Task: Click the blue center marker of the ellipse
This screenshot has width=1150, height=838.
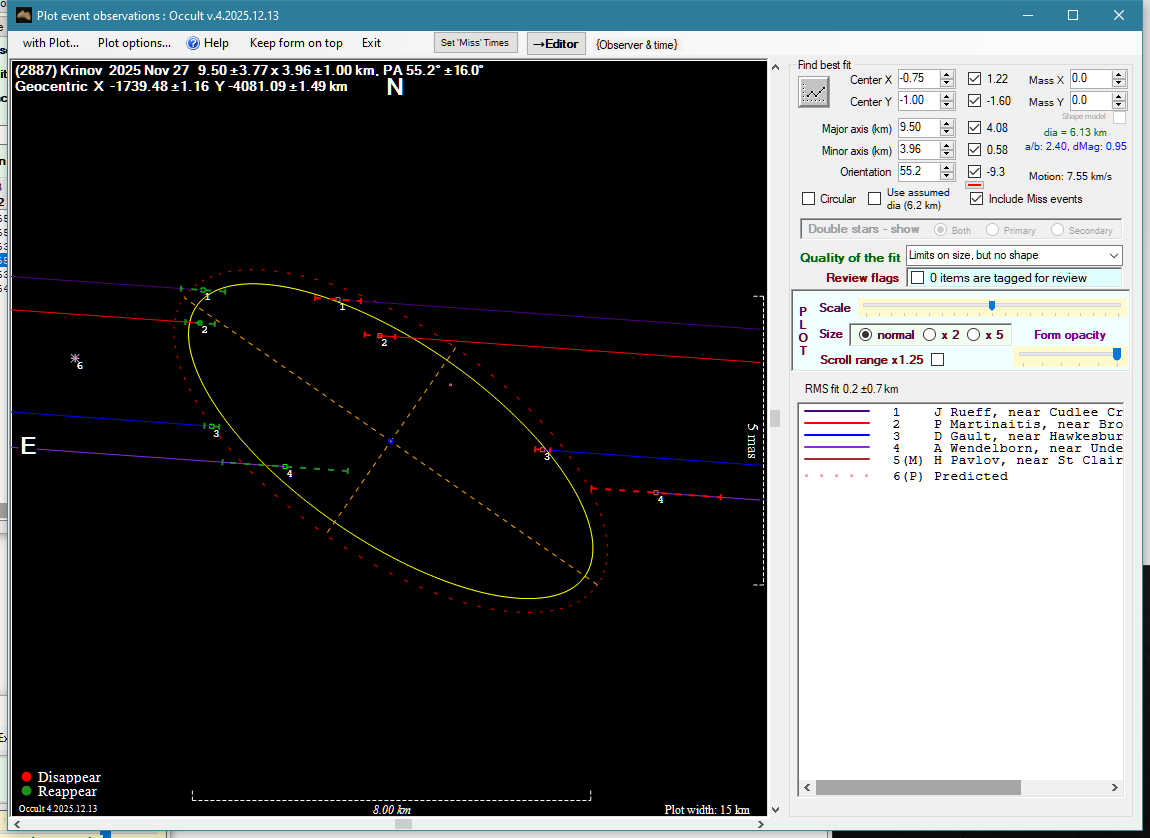Action: pos(390,441)
